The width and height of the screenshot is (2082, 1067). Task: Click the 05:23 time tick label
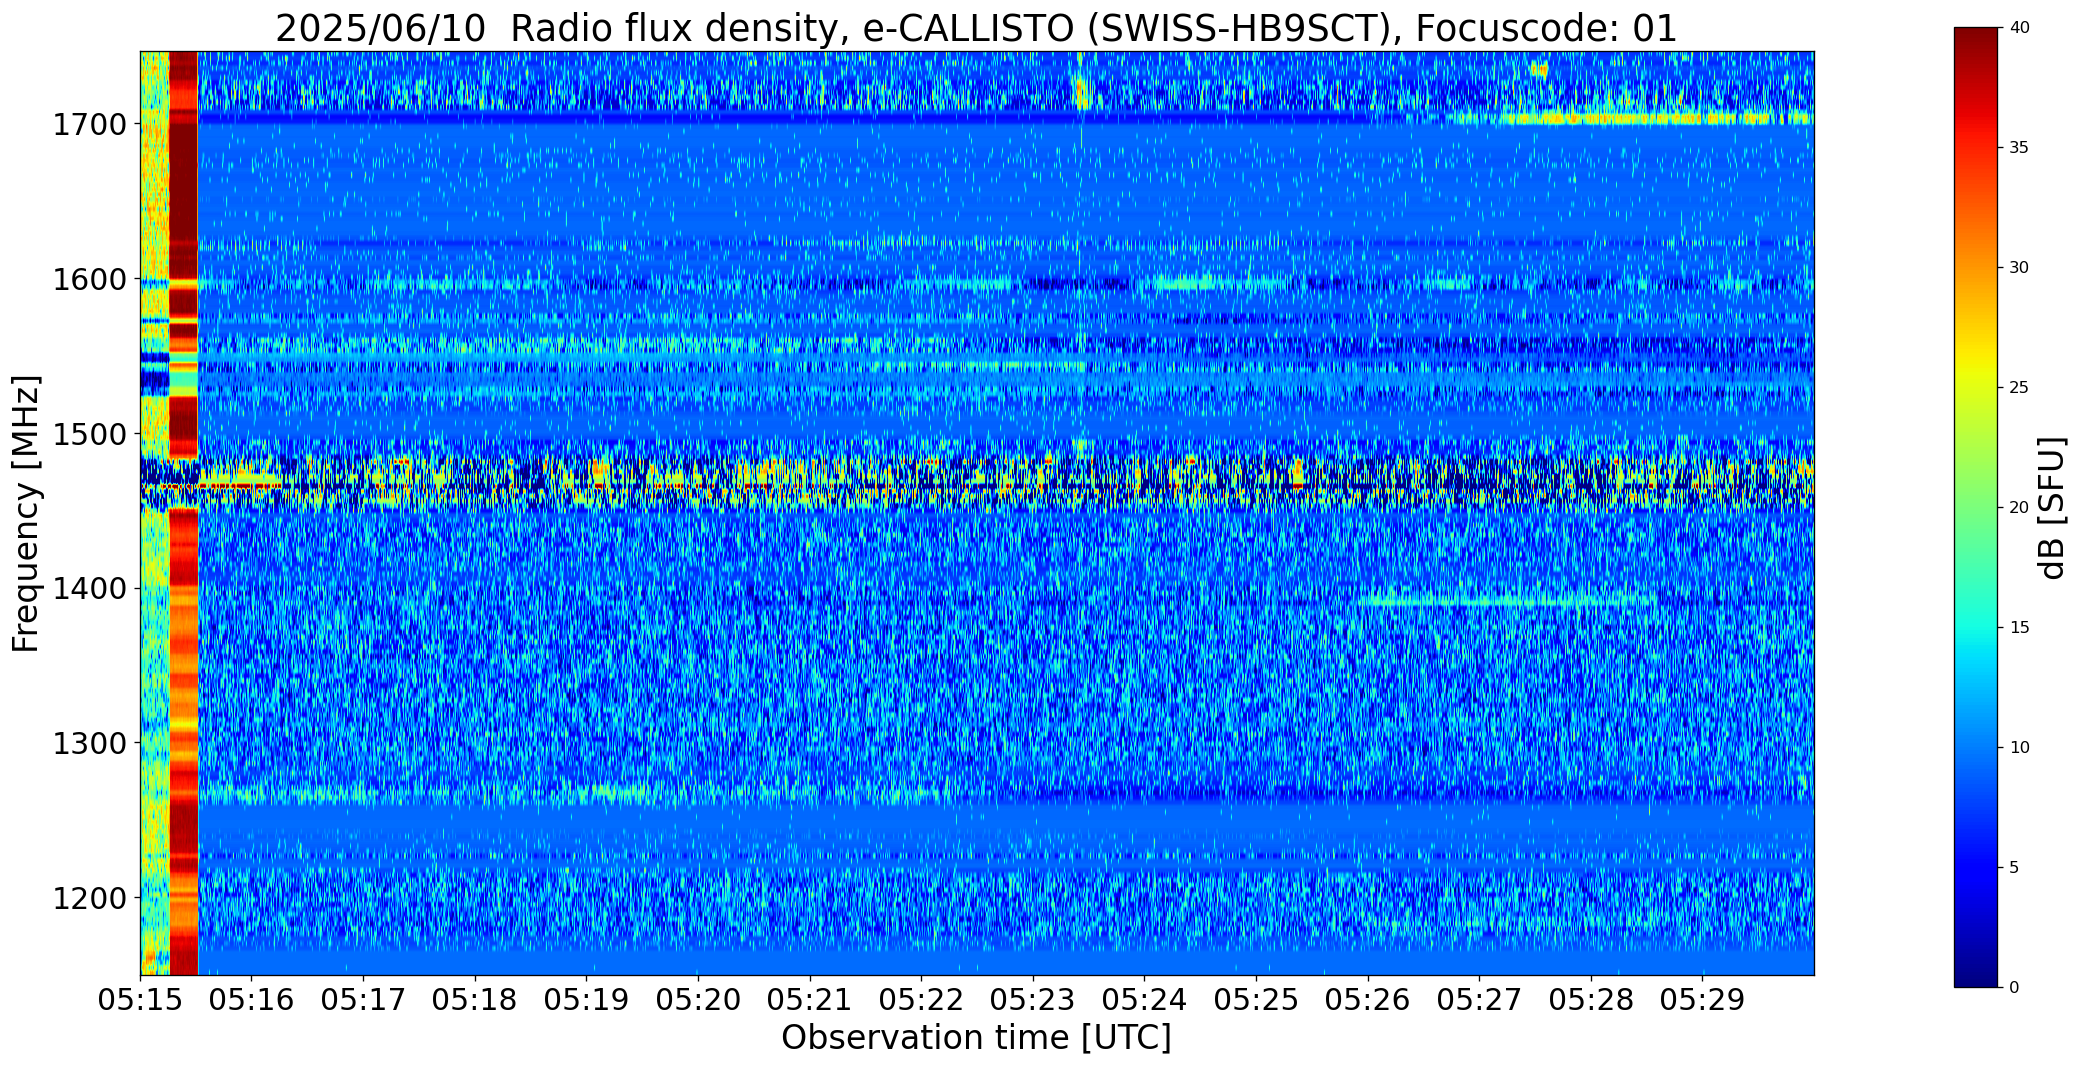coord(1033,1000)
